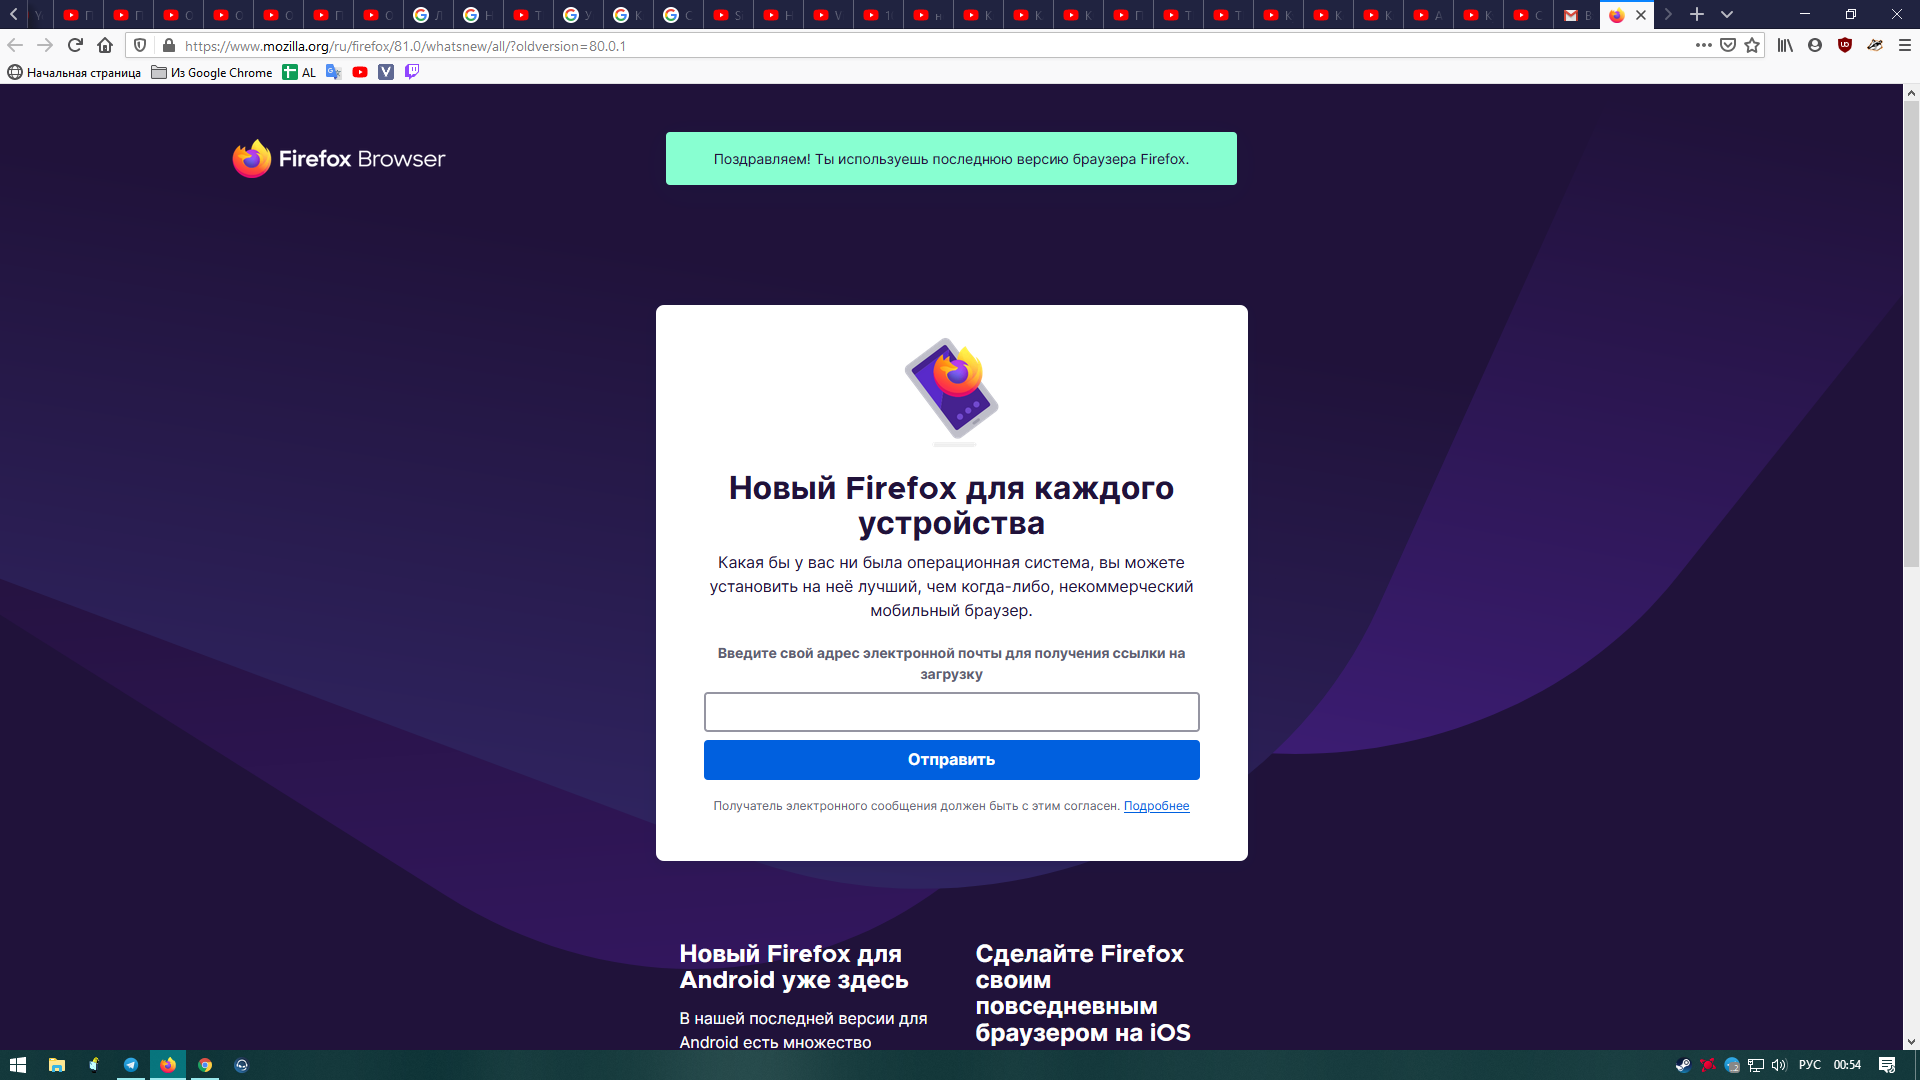Bookmark this page with star icon
This screenshot has width=1920, height=1080.
point(1752,45)
